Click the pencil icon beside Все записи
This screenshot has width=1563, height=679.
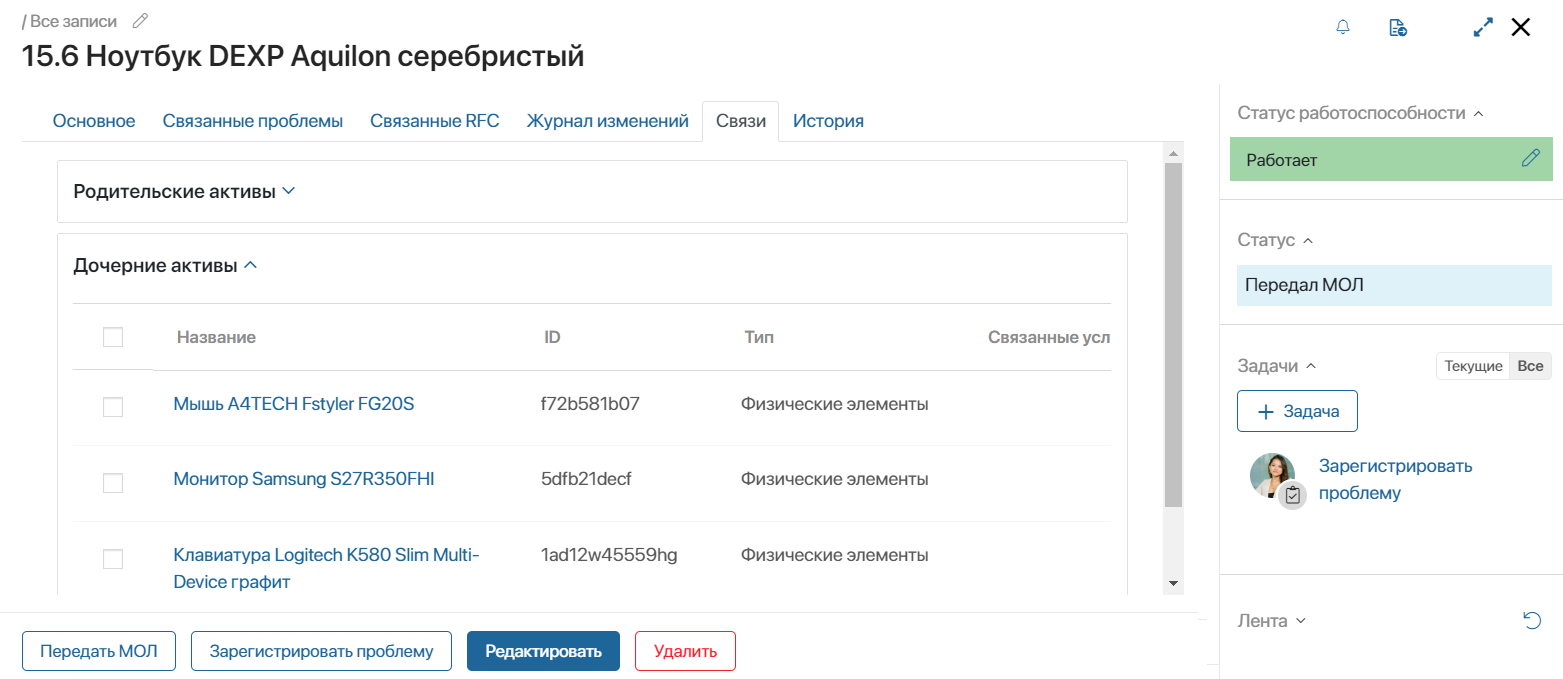(141, 20)
